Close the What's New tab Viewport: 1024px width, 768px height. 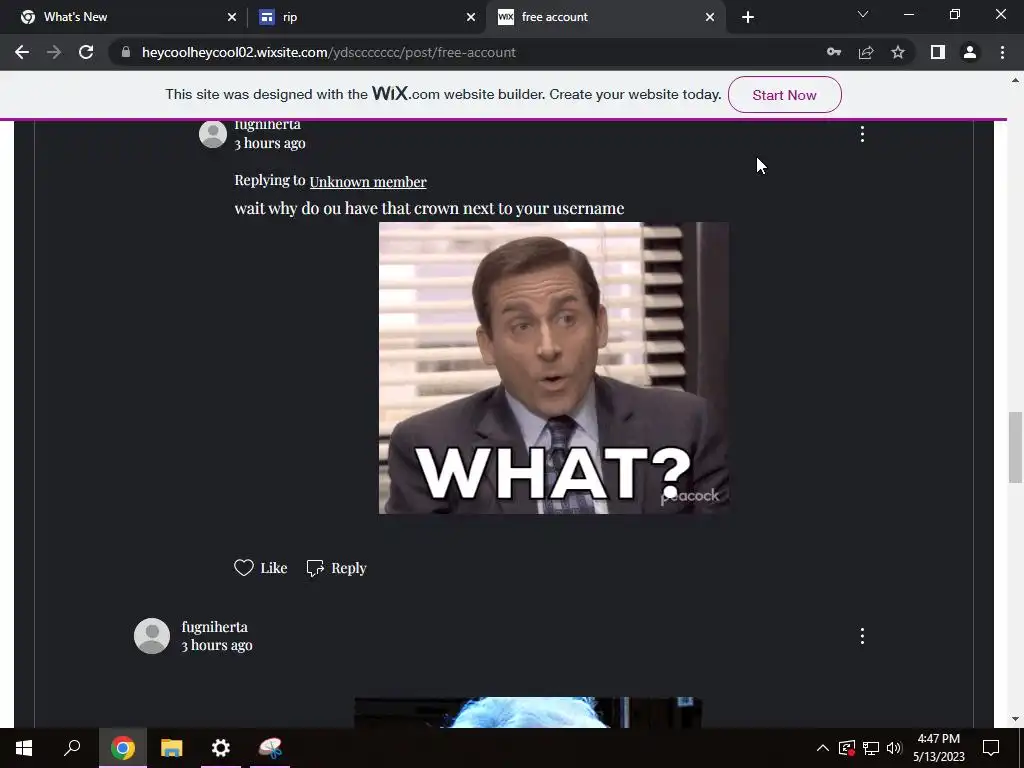click(232, 17)
